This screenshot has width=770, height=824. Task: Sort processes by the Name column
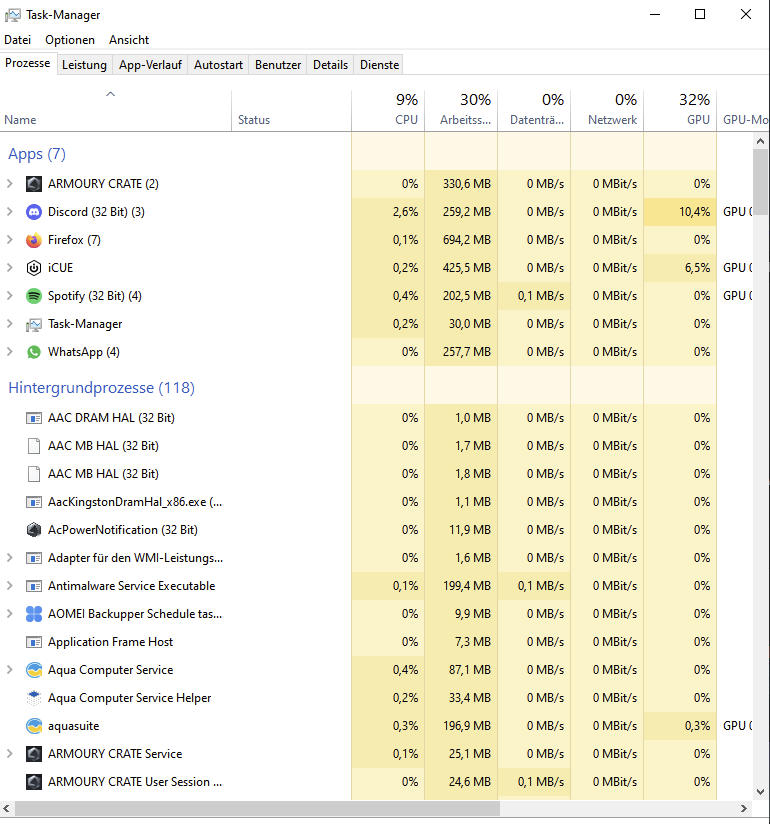(116, 110)
